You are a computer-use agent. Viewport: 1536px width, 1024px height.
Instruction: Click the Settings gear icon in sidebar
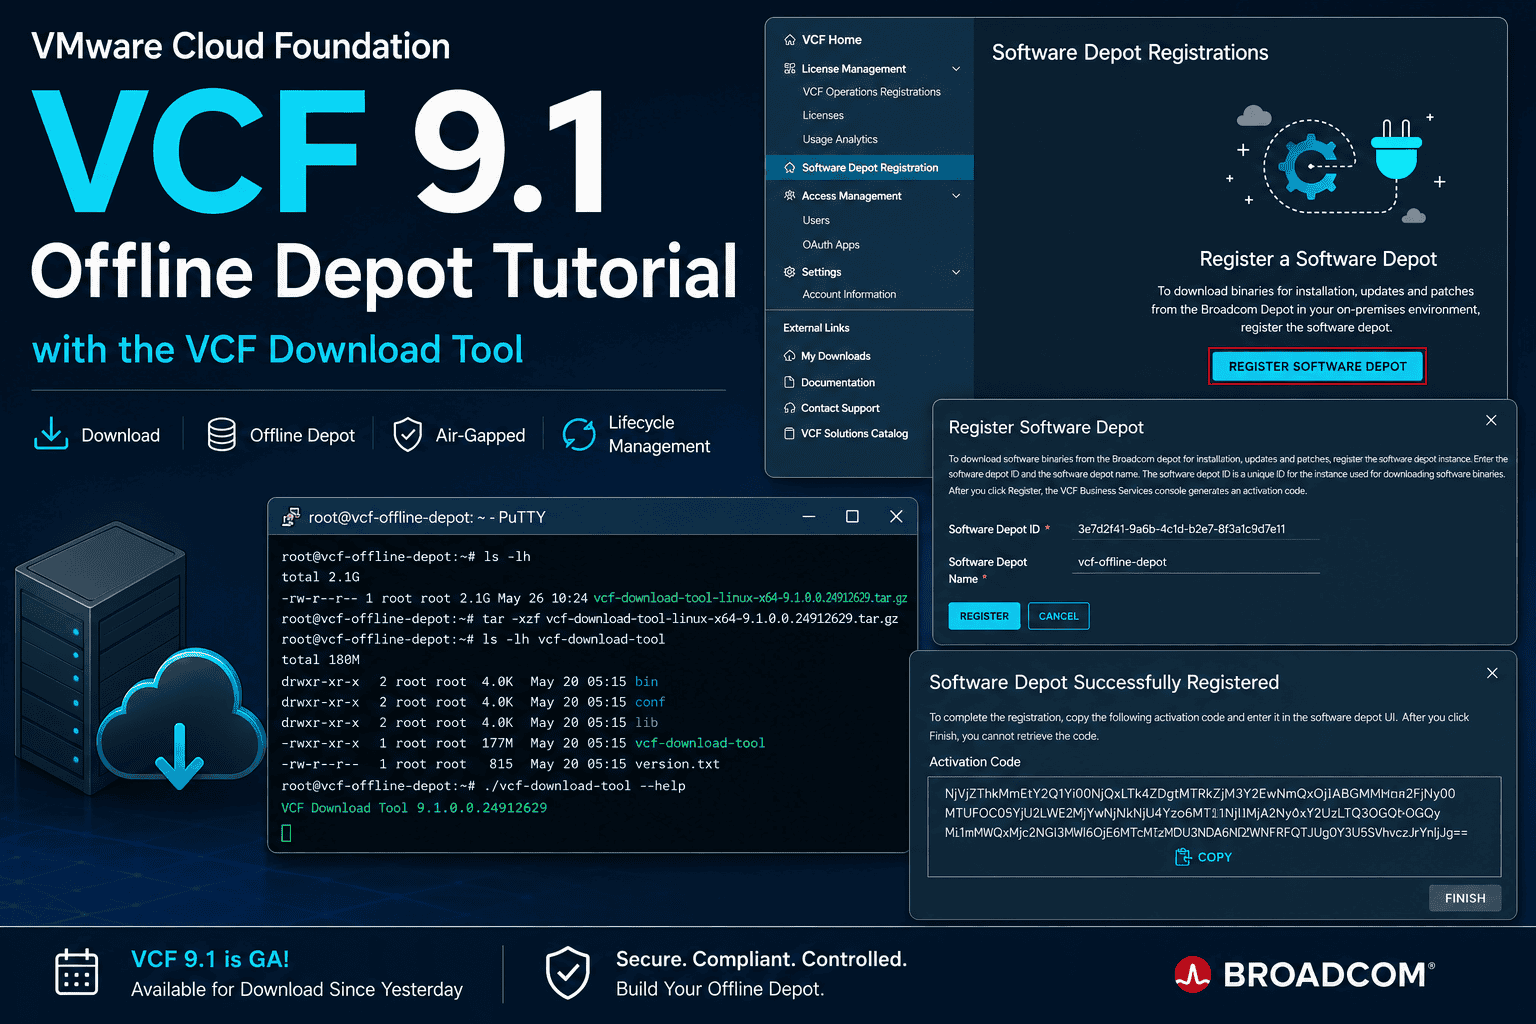coord(790,272)
